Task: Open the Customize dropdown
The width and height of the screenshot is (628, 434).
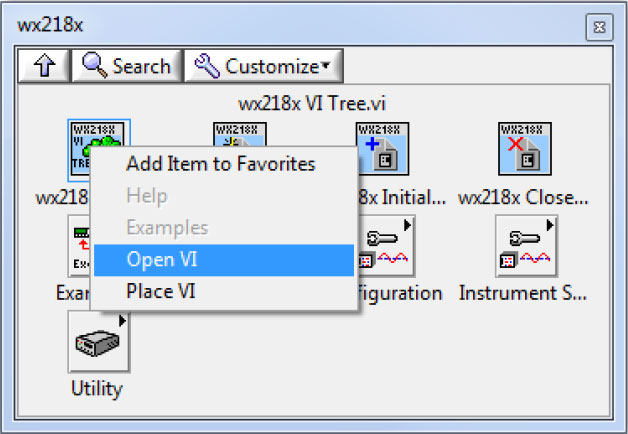Action: pyautogui.click(x=264, y=66)
